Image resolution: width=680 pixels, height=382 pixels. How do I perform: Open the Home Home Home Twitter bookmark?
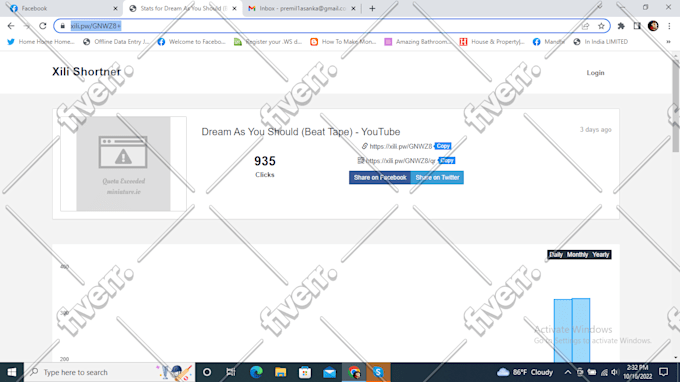coord(41,42)
